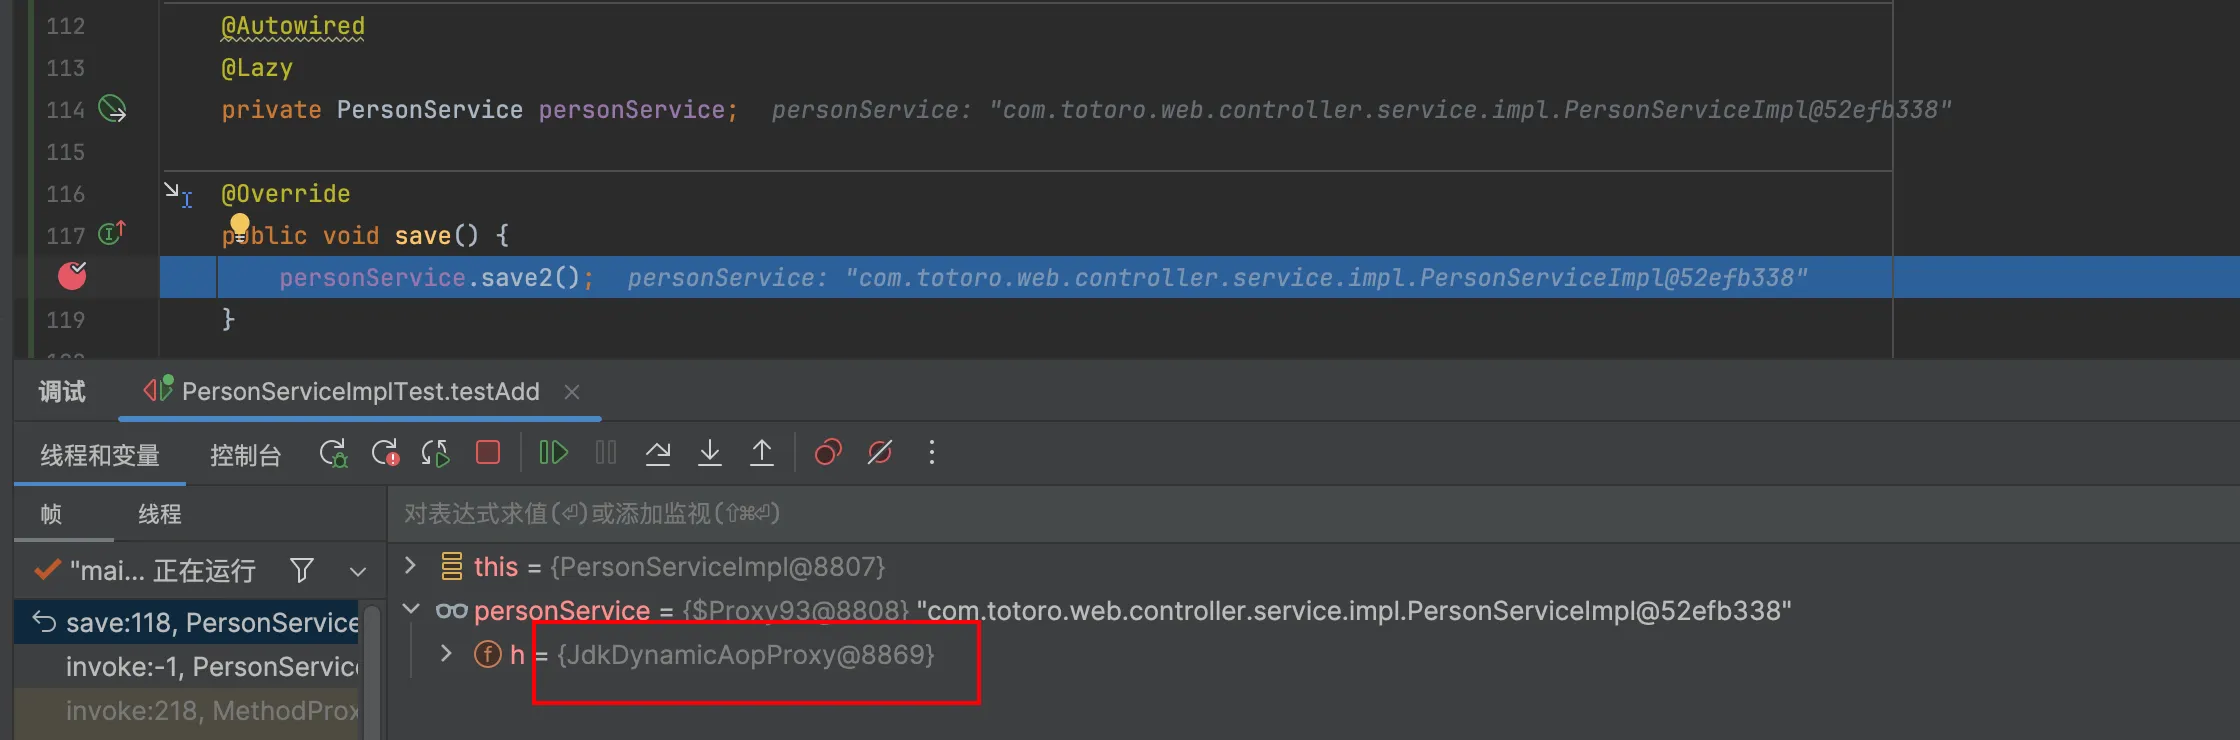Viewport: 2240px width, 740px height.
Task: Select the 帧 frames tab
Action: point(51,514)
